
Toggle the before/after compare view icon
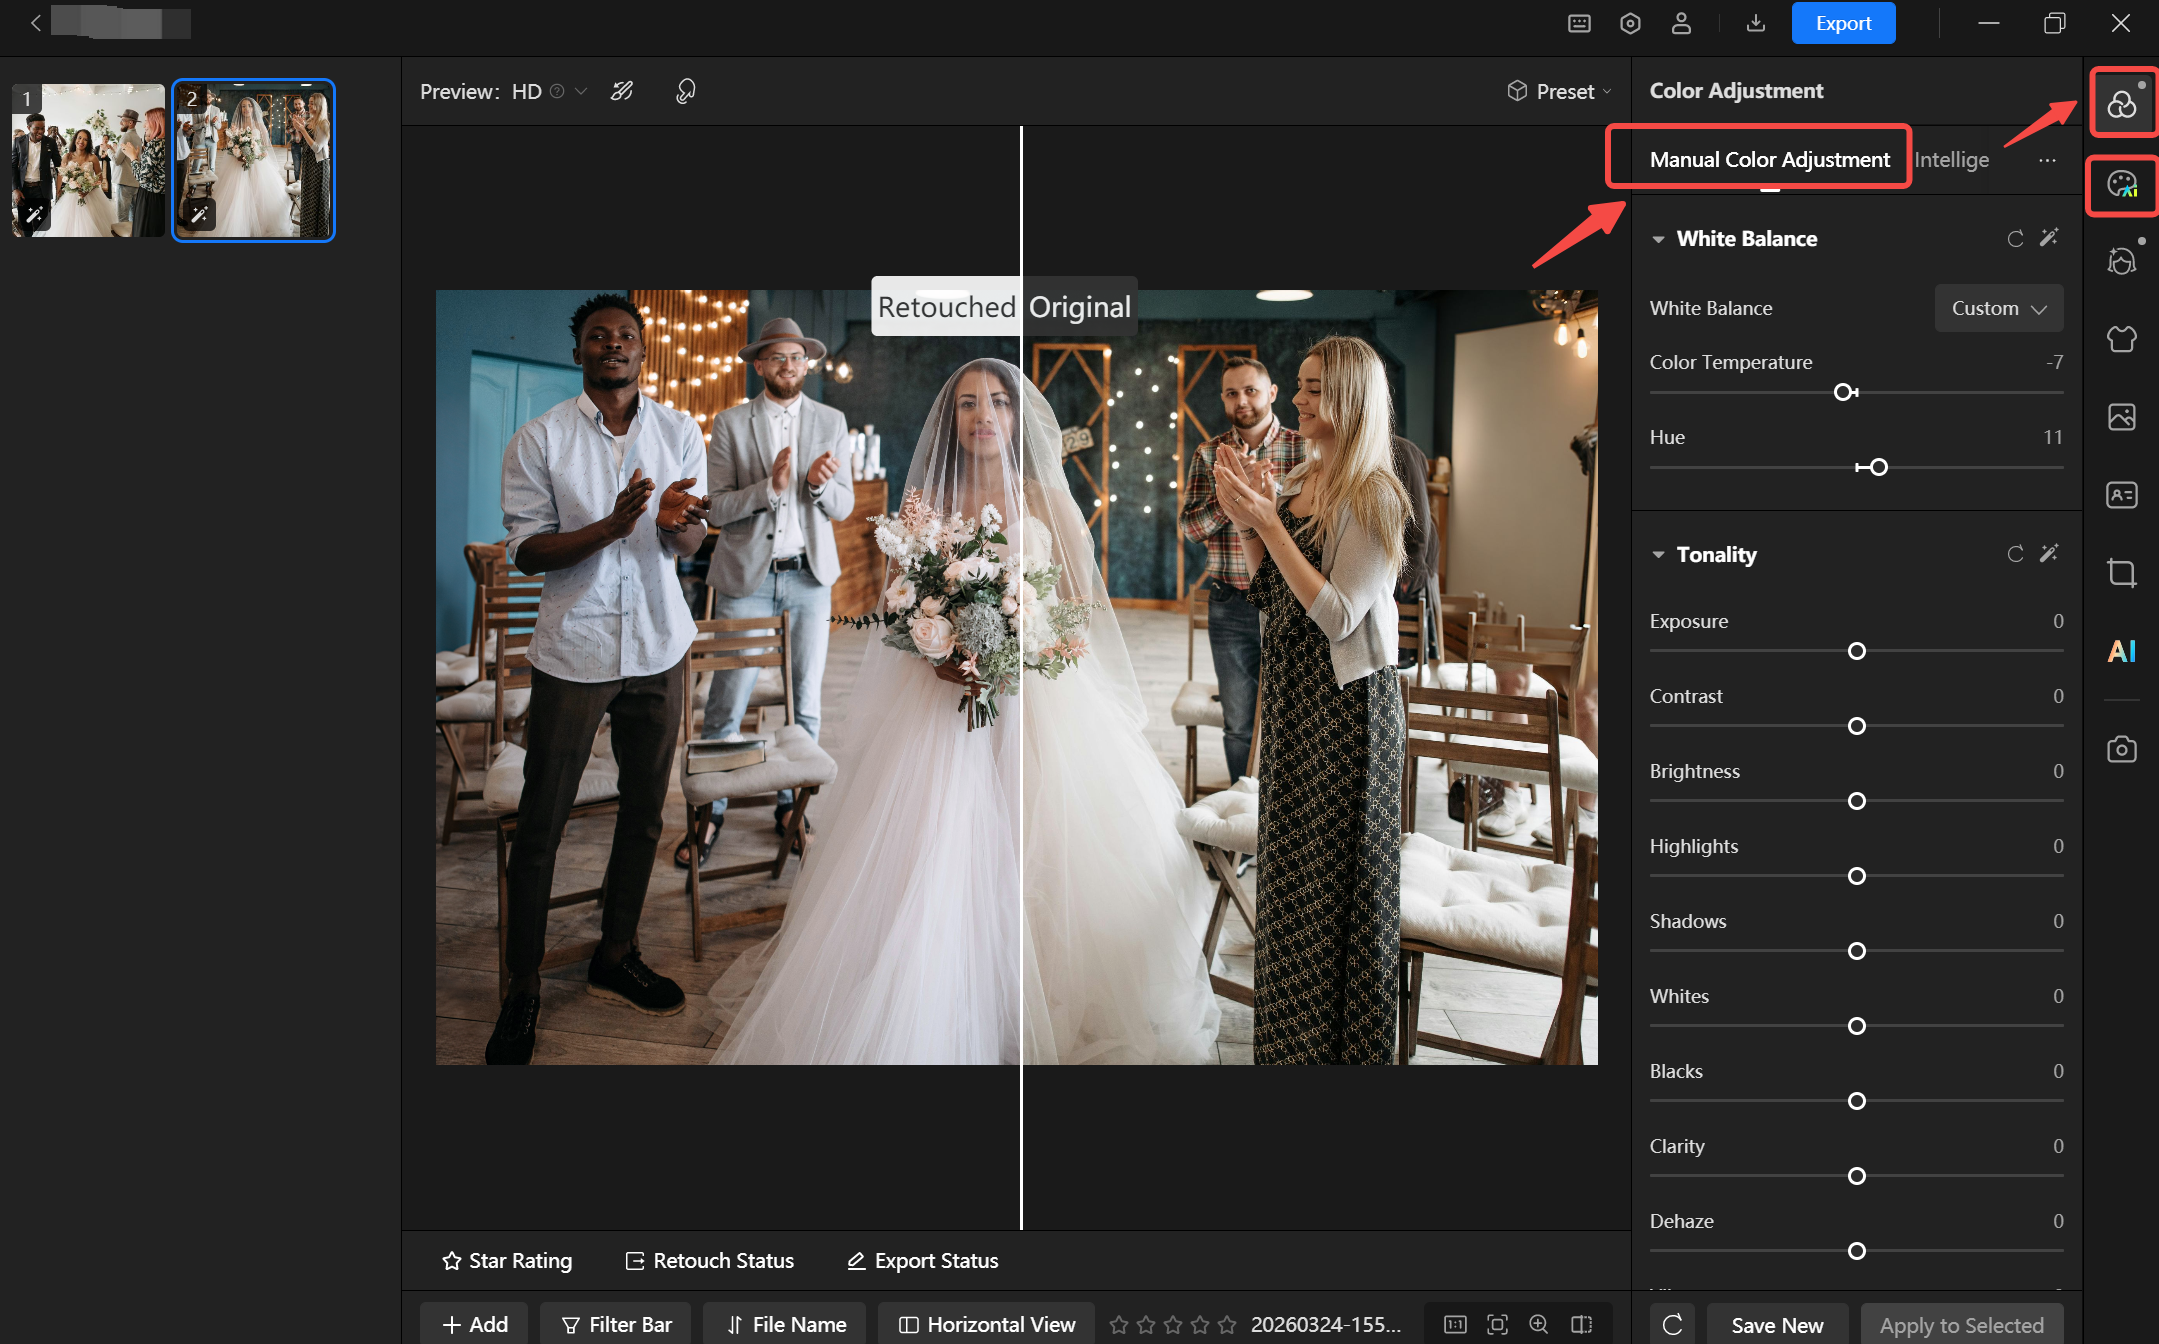(1581, 1324)
